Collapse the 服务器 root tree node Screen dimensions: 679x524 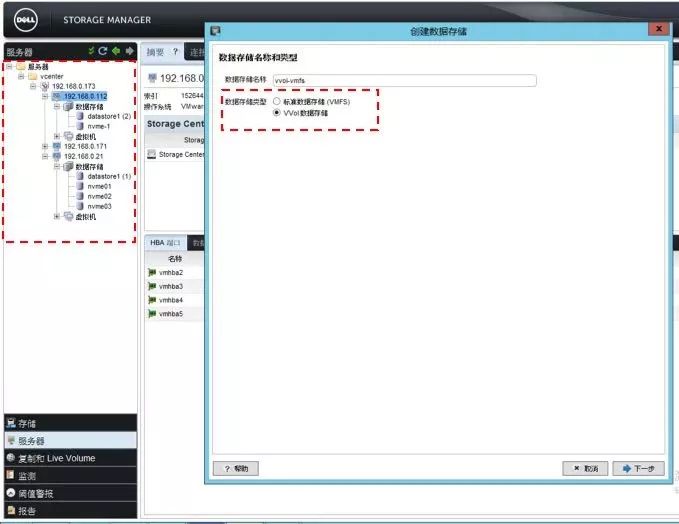click(x=9, y=66)
